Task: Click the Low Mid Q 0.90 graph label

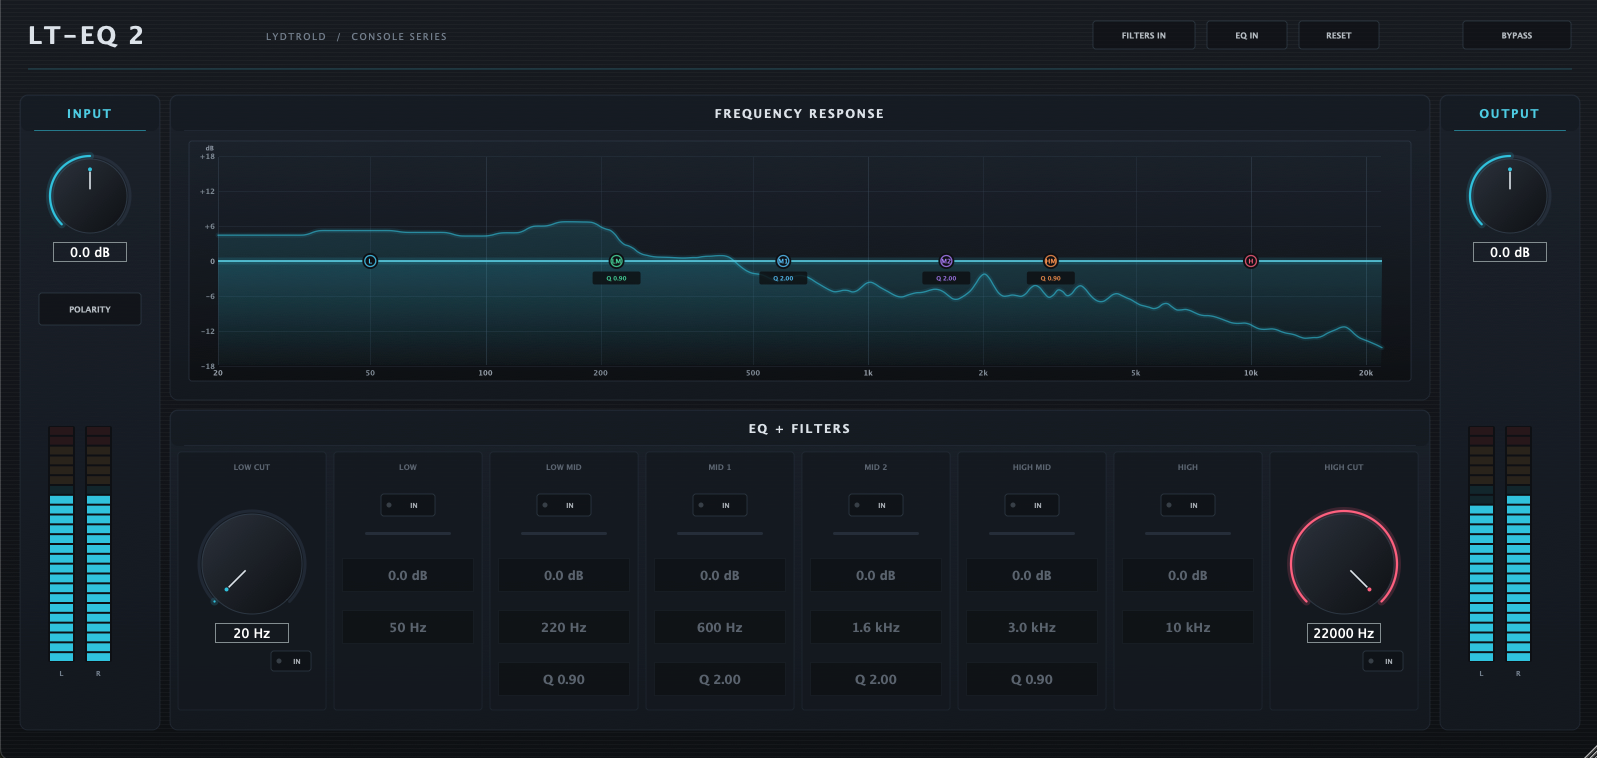Action: (x=616, y=278)
